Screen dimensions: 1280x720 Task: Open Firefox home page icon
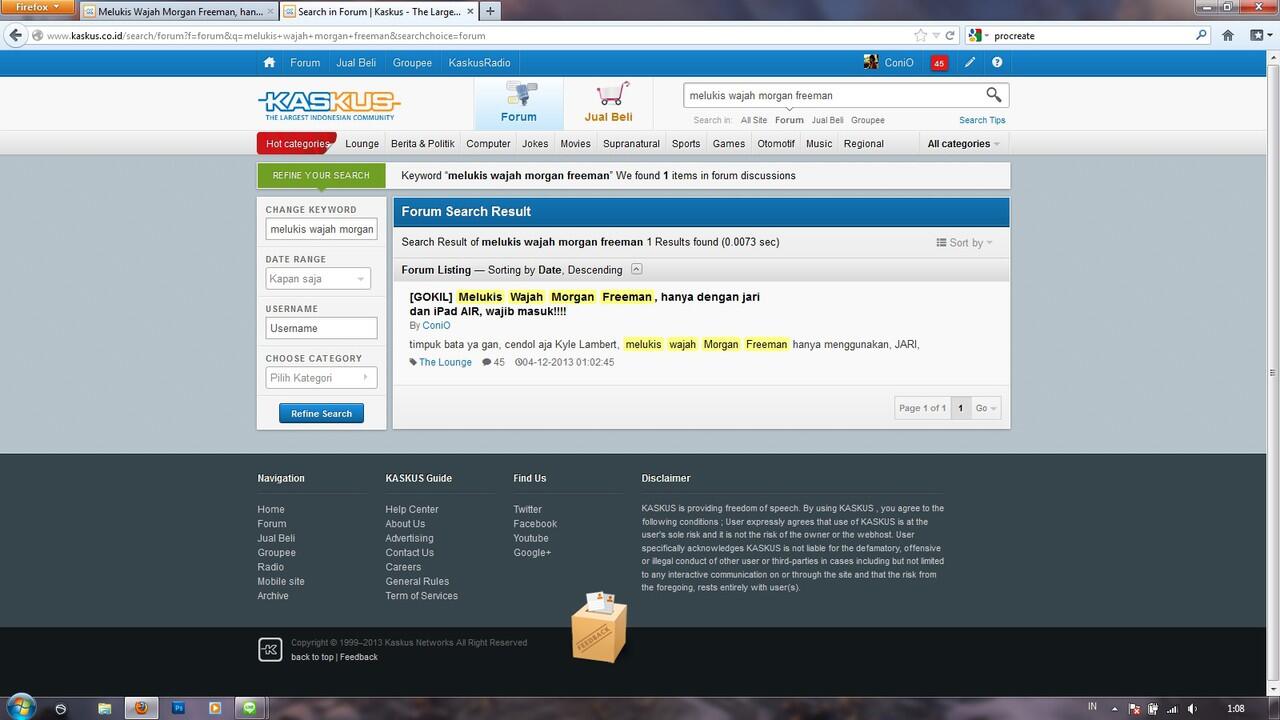[x=1228, y=35]
